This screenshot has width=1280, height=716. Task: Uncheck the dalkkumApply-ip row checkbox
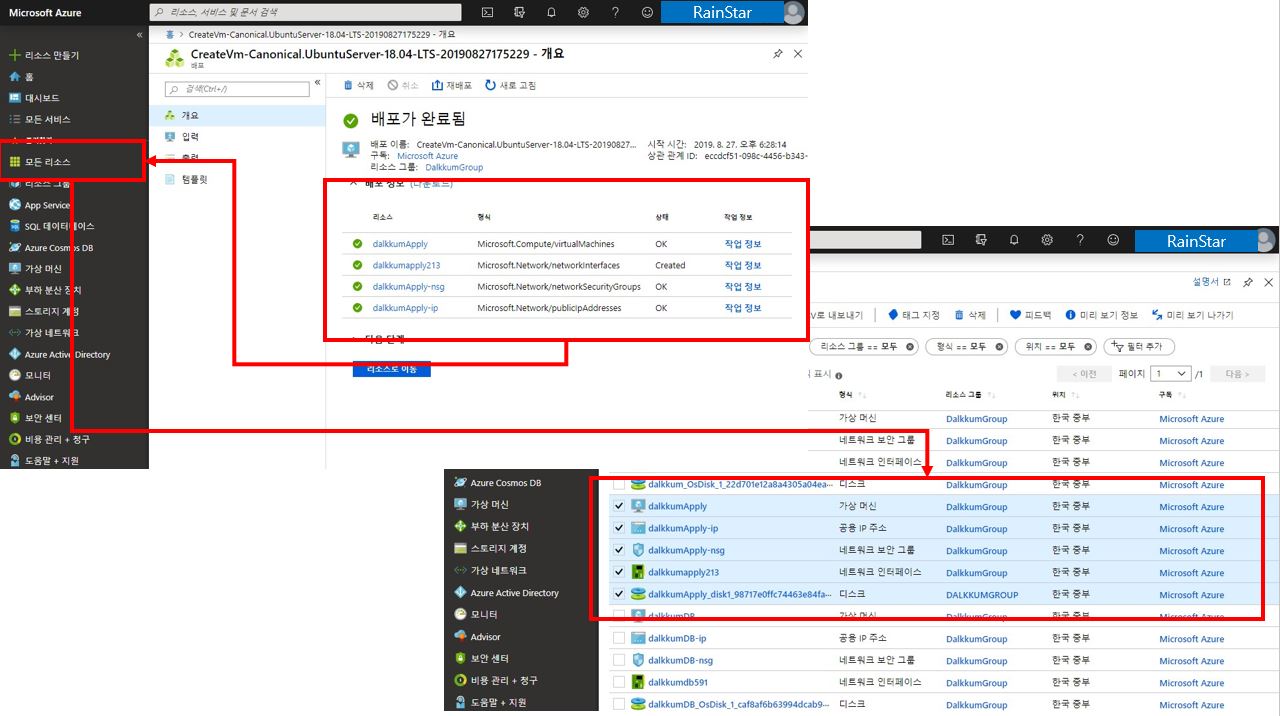pyautogui.click(x=619, y=528)
